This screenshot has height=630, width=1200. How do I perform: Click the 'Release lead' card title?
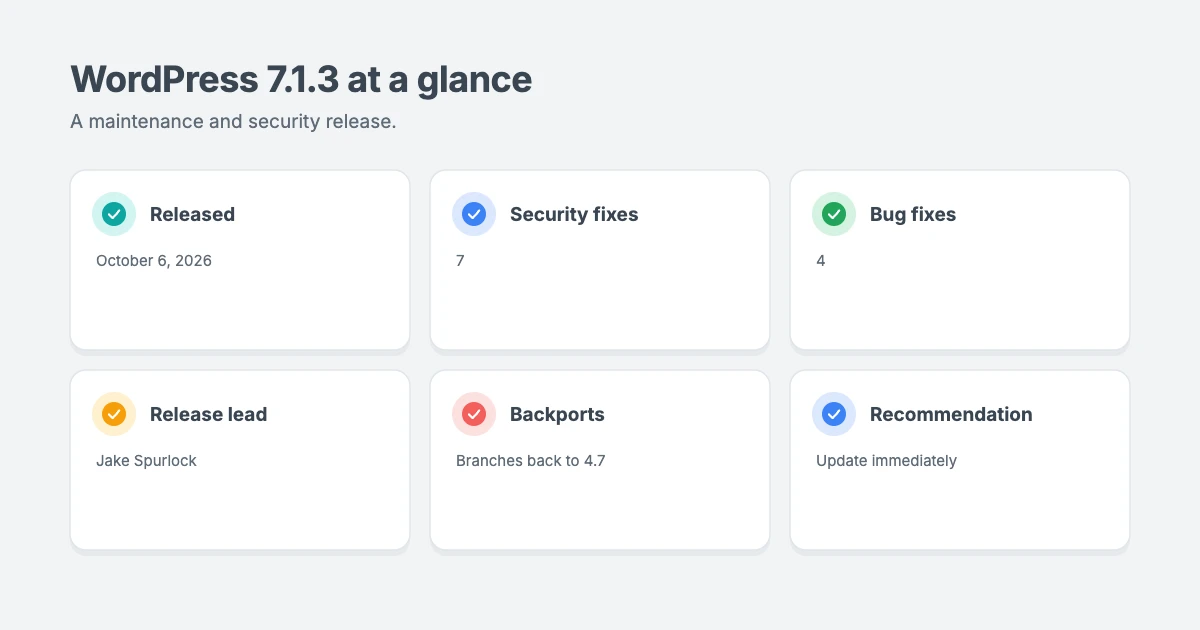tap(208, 414)
